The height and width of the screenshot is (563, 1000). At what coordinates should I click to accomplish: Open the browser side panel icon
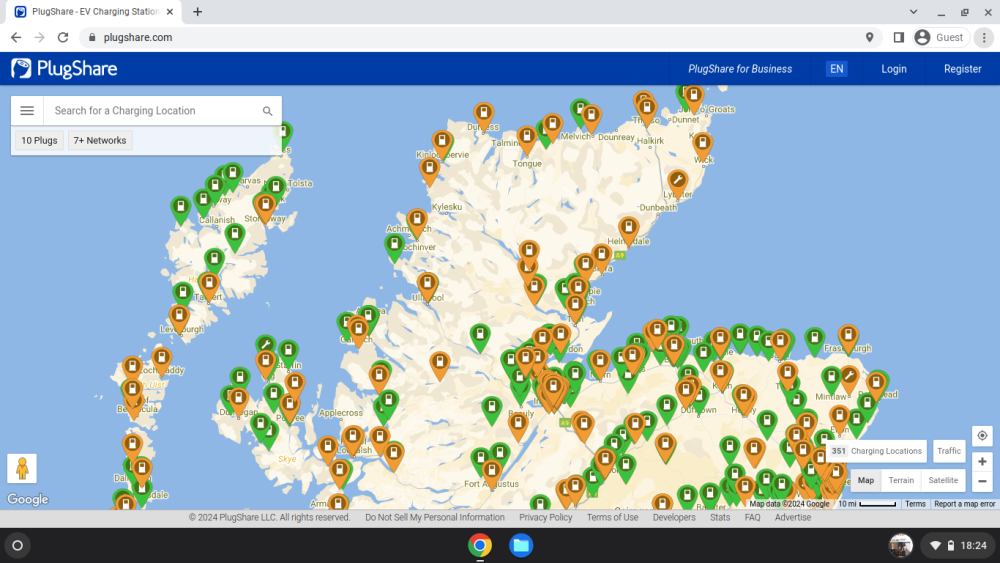(x=898, y=38)
